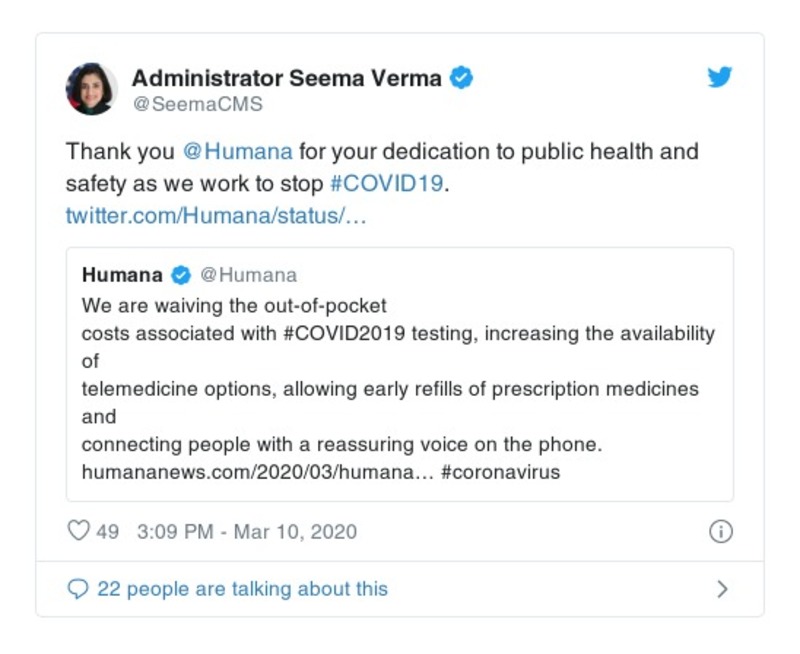Open the tweet info icon
This screenshot has height=654, width=800.
coord(720,532)
